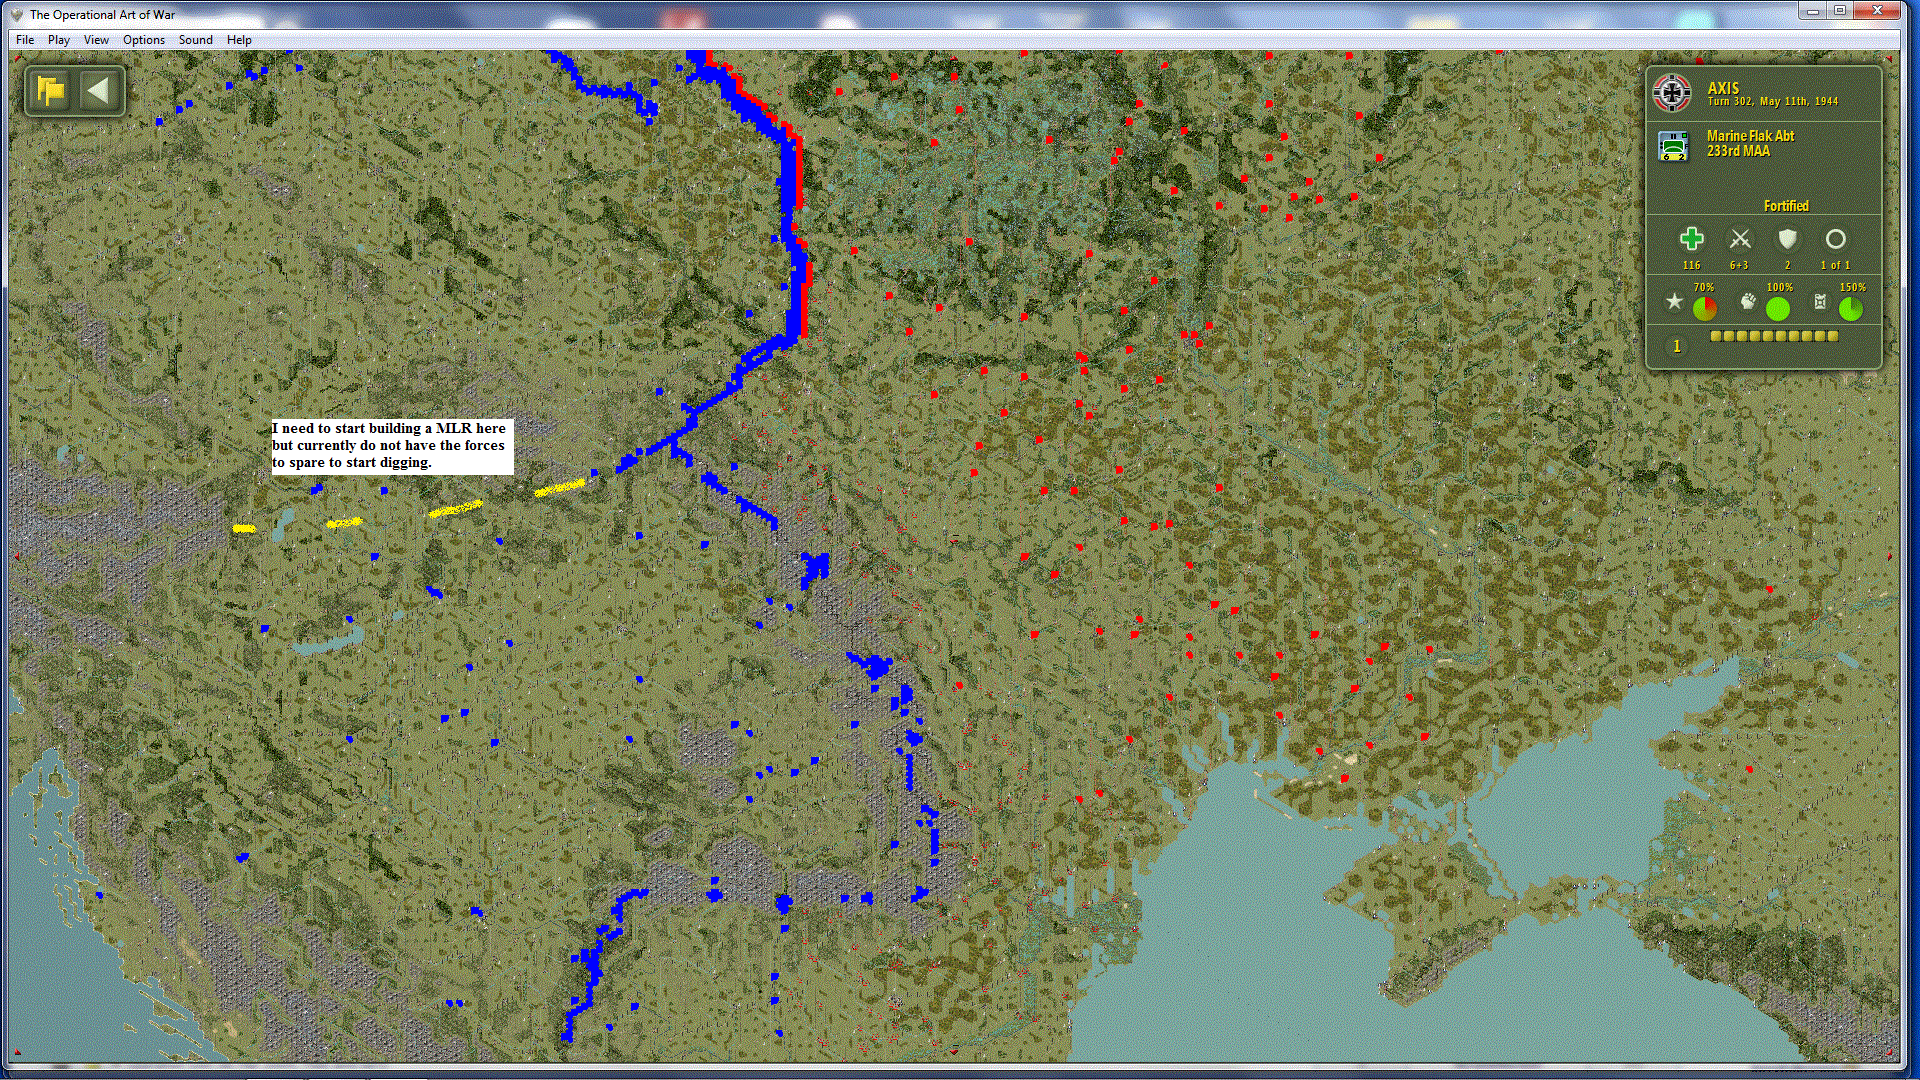Click the MLR note text box on map
The height and width of the screenshot is (1080, 1920).
click(392, 446)
